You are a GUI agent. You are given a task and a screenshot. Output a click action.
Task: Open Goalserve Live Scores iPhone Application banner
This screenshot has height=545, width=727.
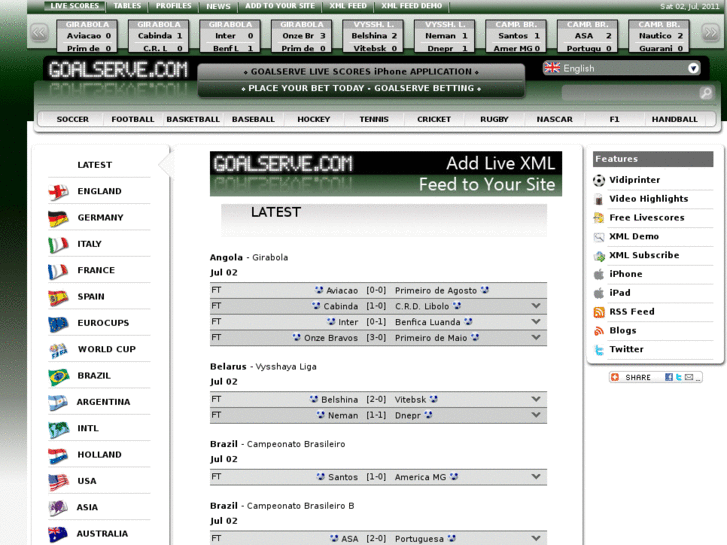[361, 72]
